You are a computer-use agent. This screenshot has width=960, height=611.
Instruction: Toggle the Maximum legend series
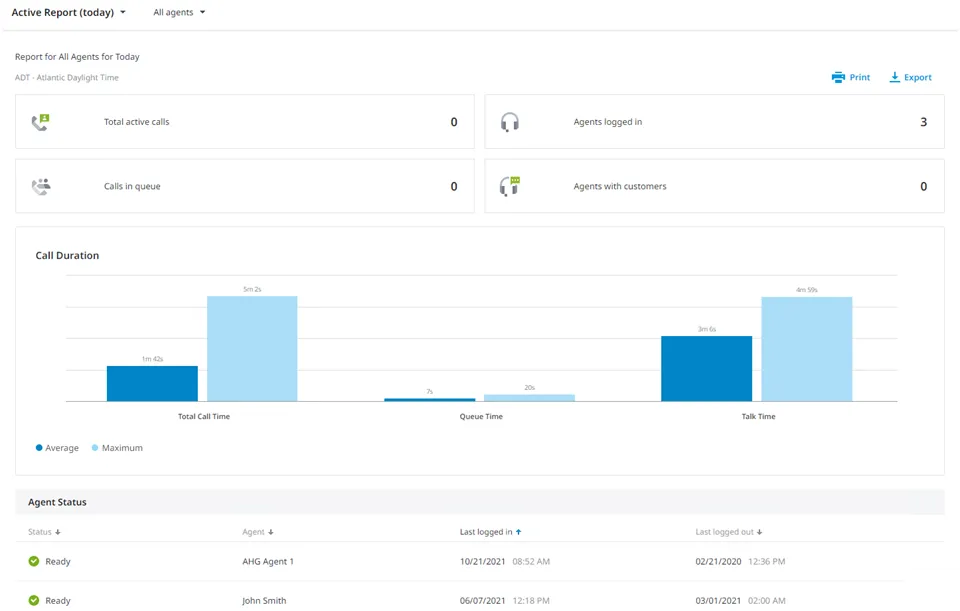(x=117, y=448)
